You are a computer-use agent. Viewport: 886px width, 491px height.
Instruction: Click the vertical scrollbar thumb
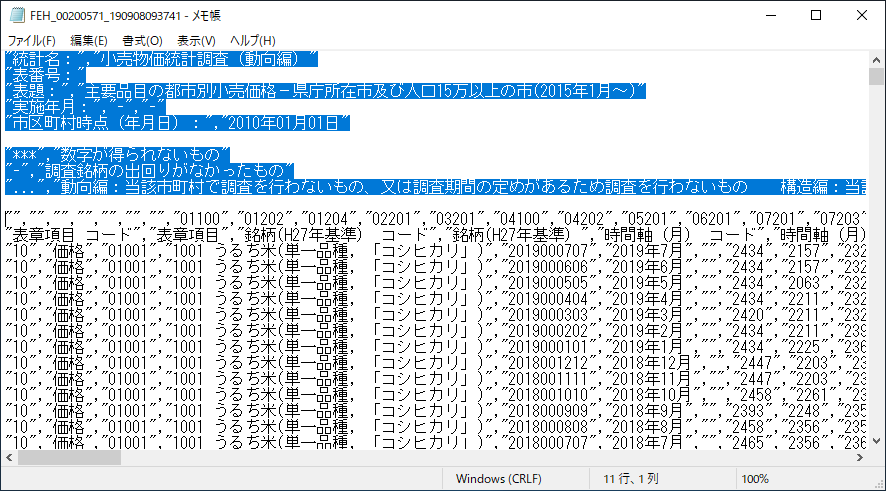click(x=876, y=80)
